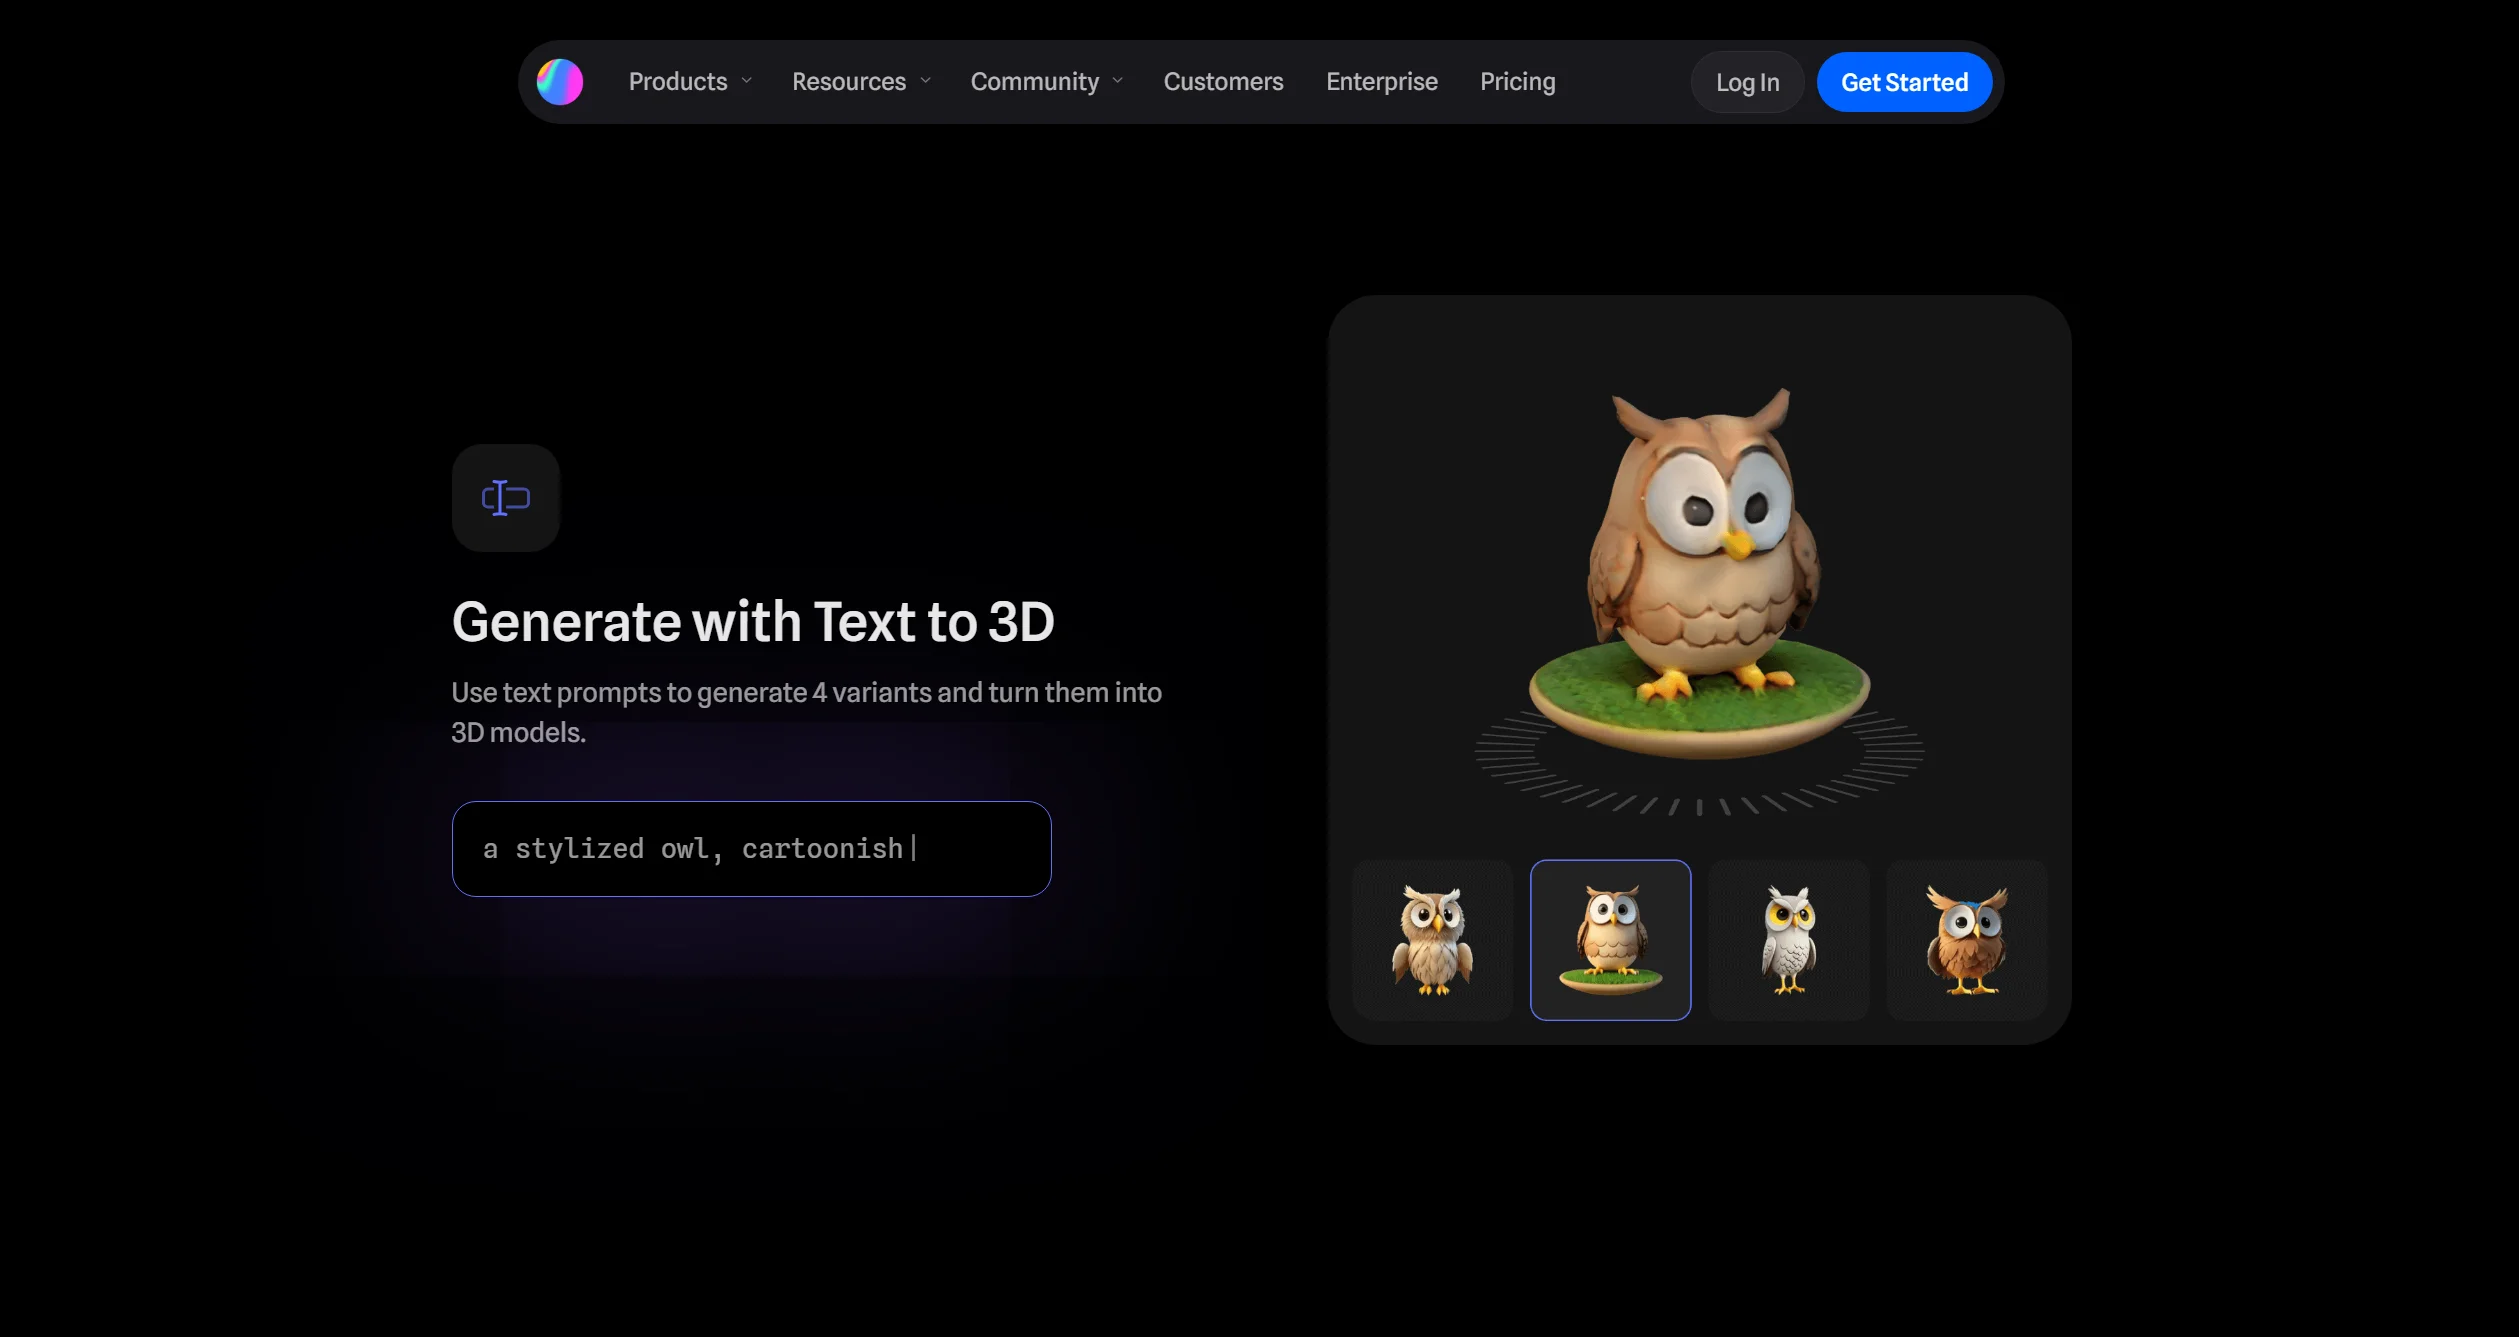Screen dimensions: 2519x1337
Task: Click the stylized owl prompt text field
Action: (751, 848)
